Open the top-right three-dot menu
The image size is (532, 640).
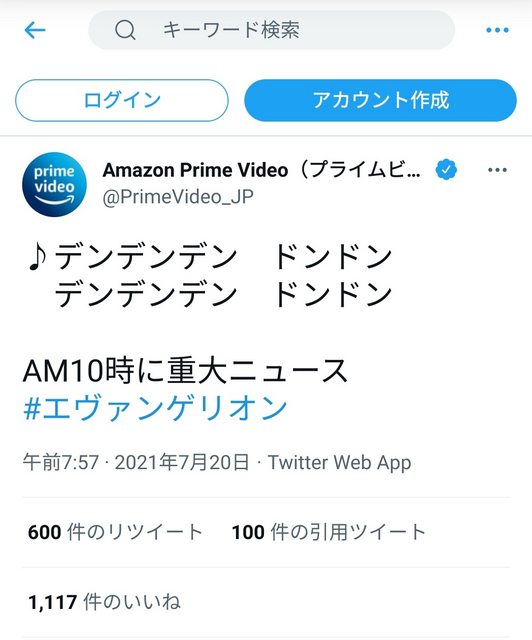[497, 30]
